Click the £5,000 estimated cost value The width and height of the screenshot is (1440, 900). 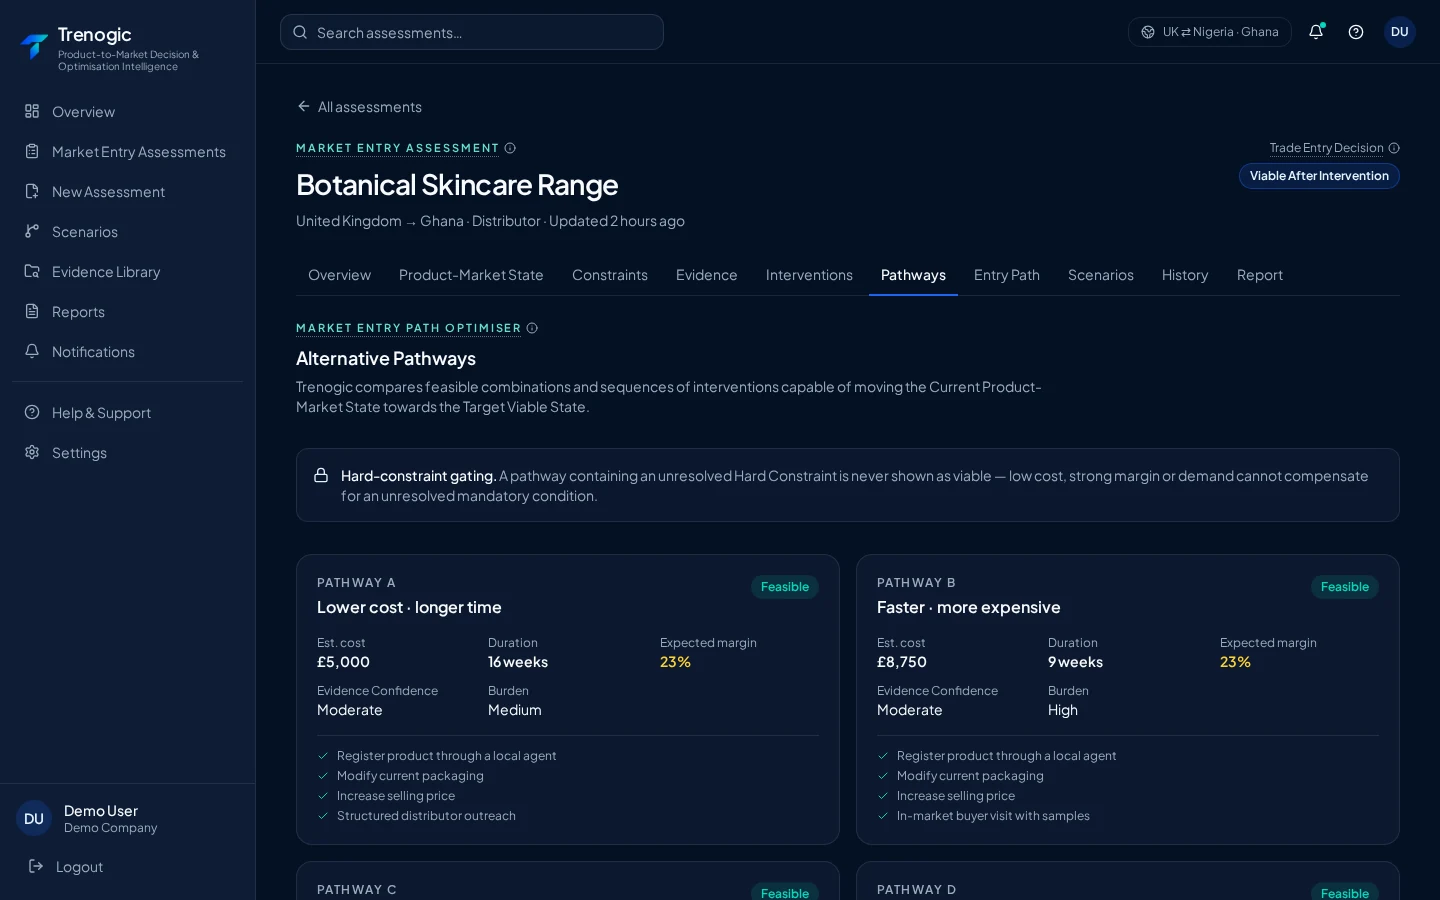pos(343,662)
